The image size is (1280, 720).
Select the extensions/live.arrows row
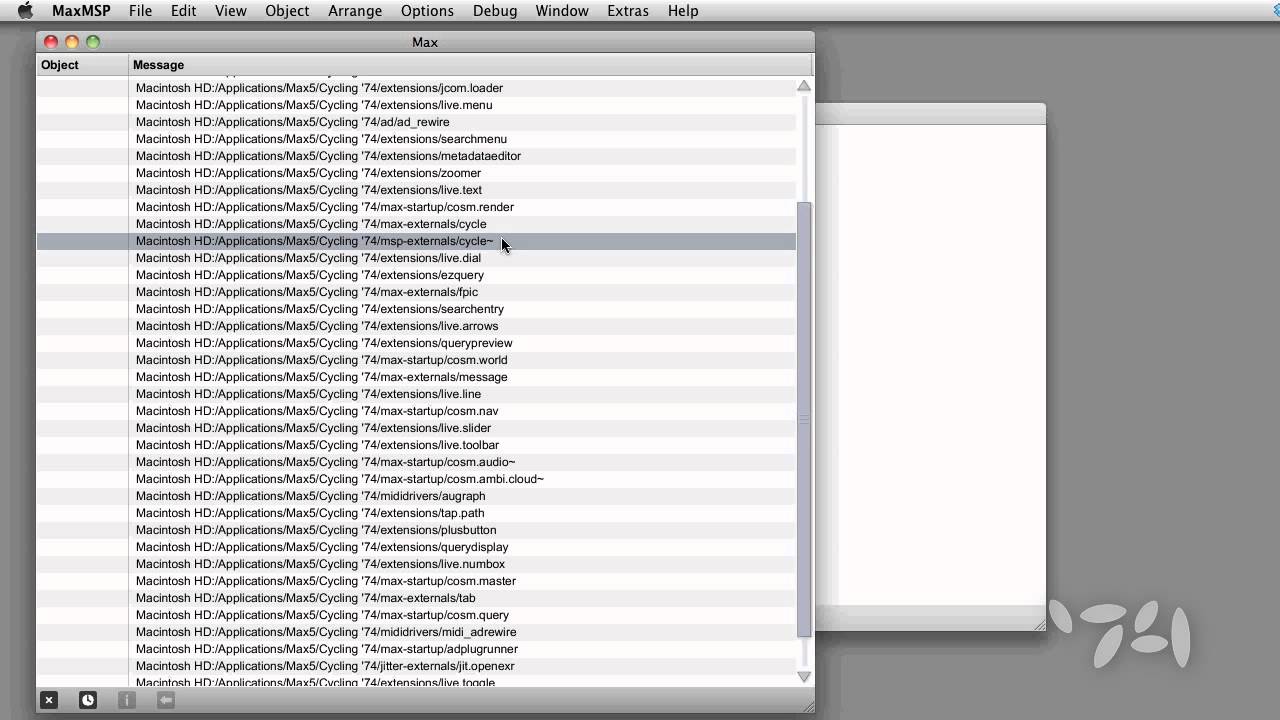pos(416,326)
